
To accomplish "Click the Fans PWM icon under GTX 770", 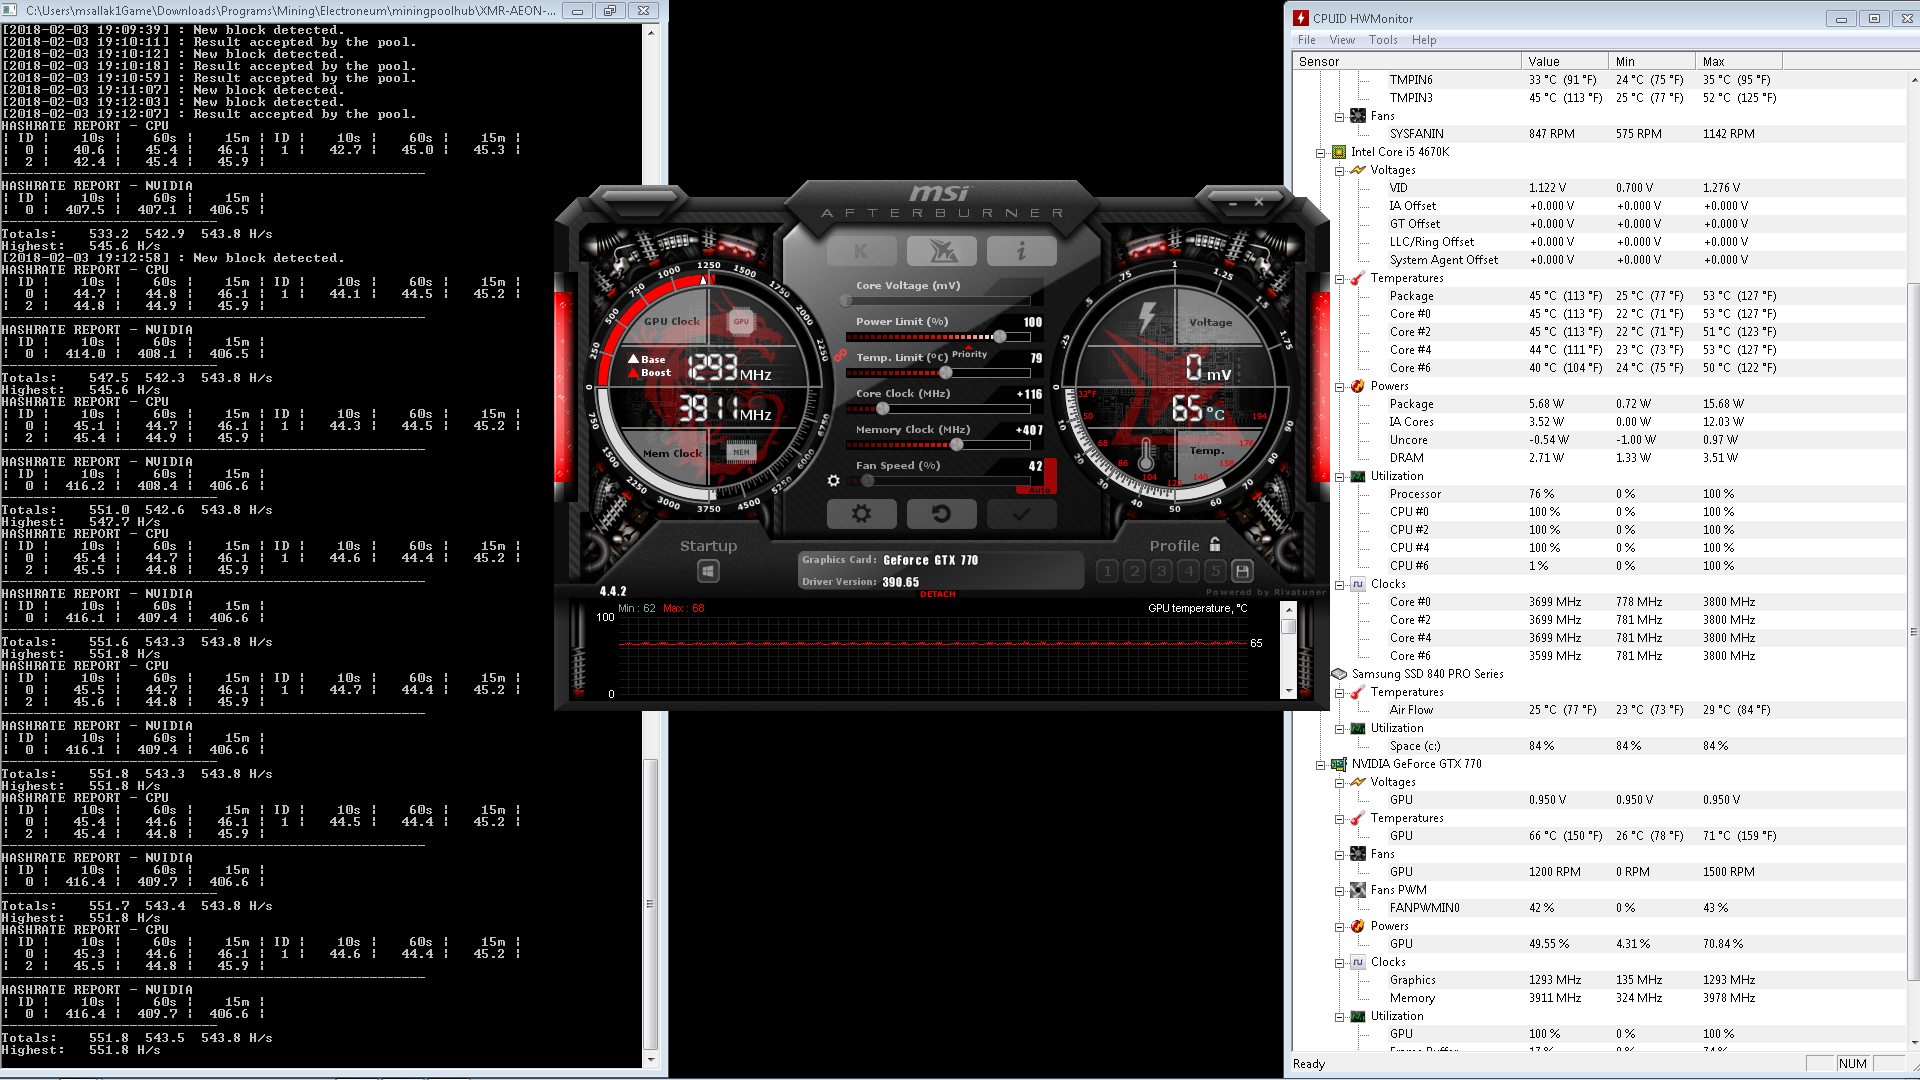I will click(x=1358, y=890).
